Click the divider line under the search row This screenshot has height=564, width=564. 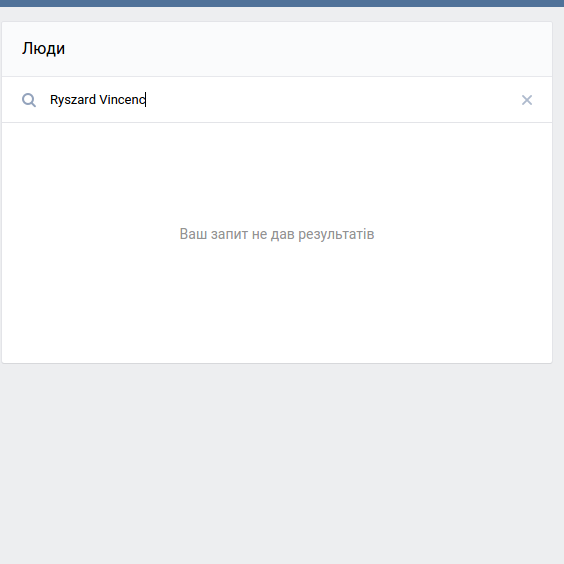[x=277, y=122]
